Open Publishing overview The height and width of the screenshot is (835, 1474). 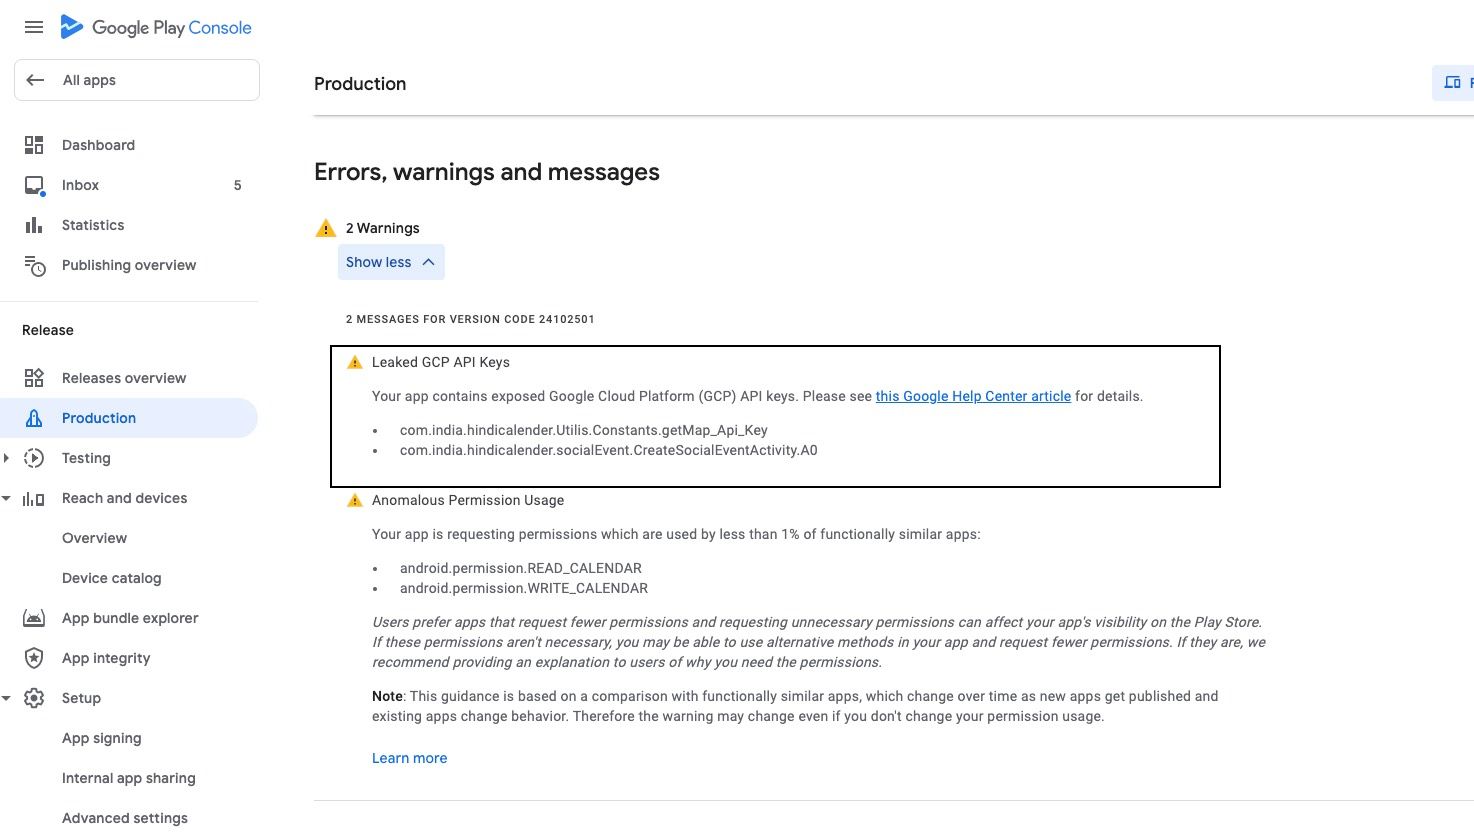pos(130,265)
